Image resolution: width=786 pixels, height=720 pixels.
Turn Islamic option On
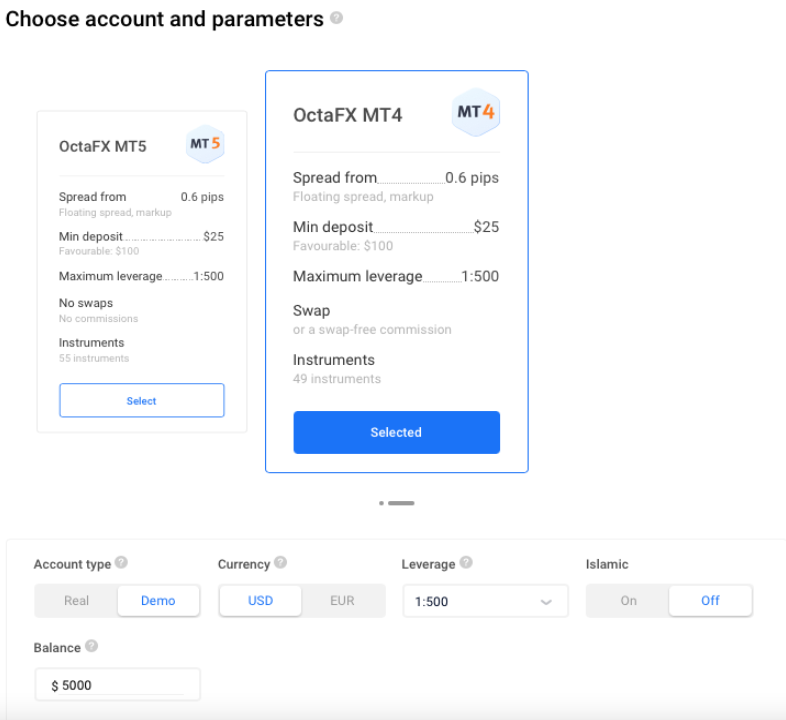pyautogui.click(x=628, y=601)
